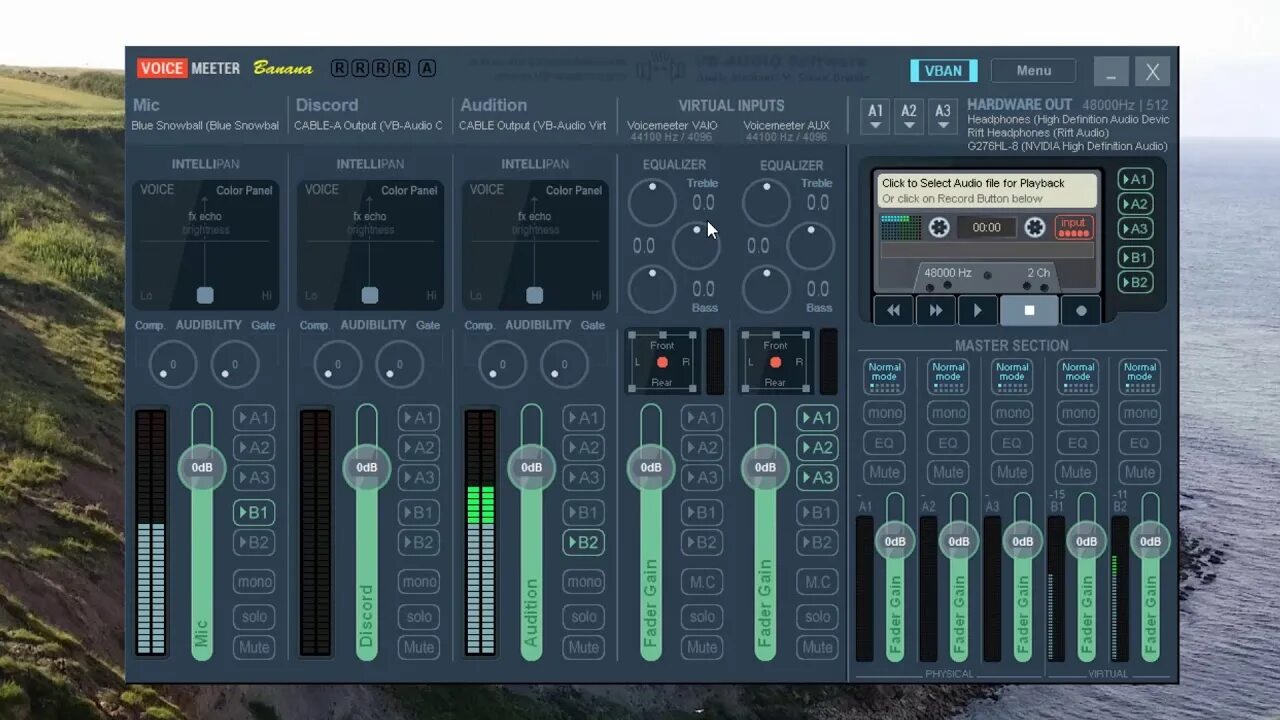
Task: Click the Mic fader 0dB knob
Action: (202, 467)
